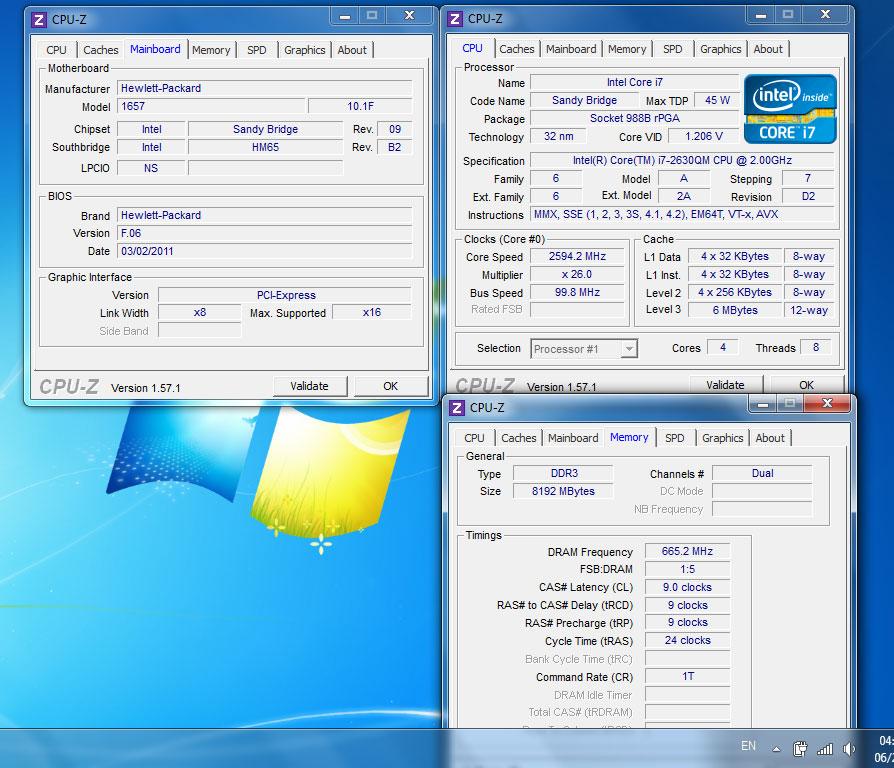Image resolution: width=894 pixels, height=768 pixels.
Task: Open the network signal tray icon
Action: (x=825, y=749)
